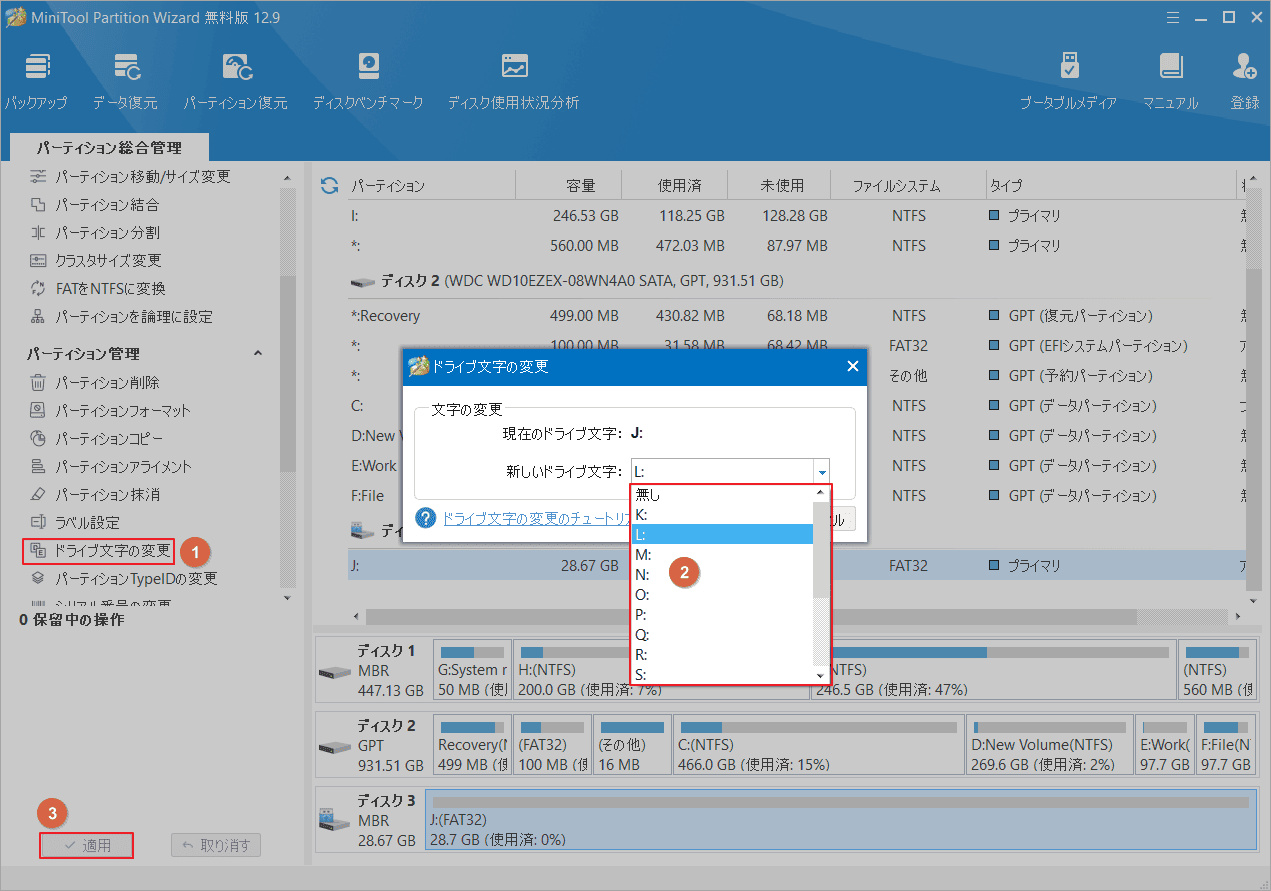Click the 取り消す undo button
Viewport: 1271px width, 891px height.
(216, 845)
